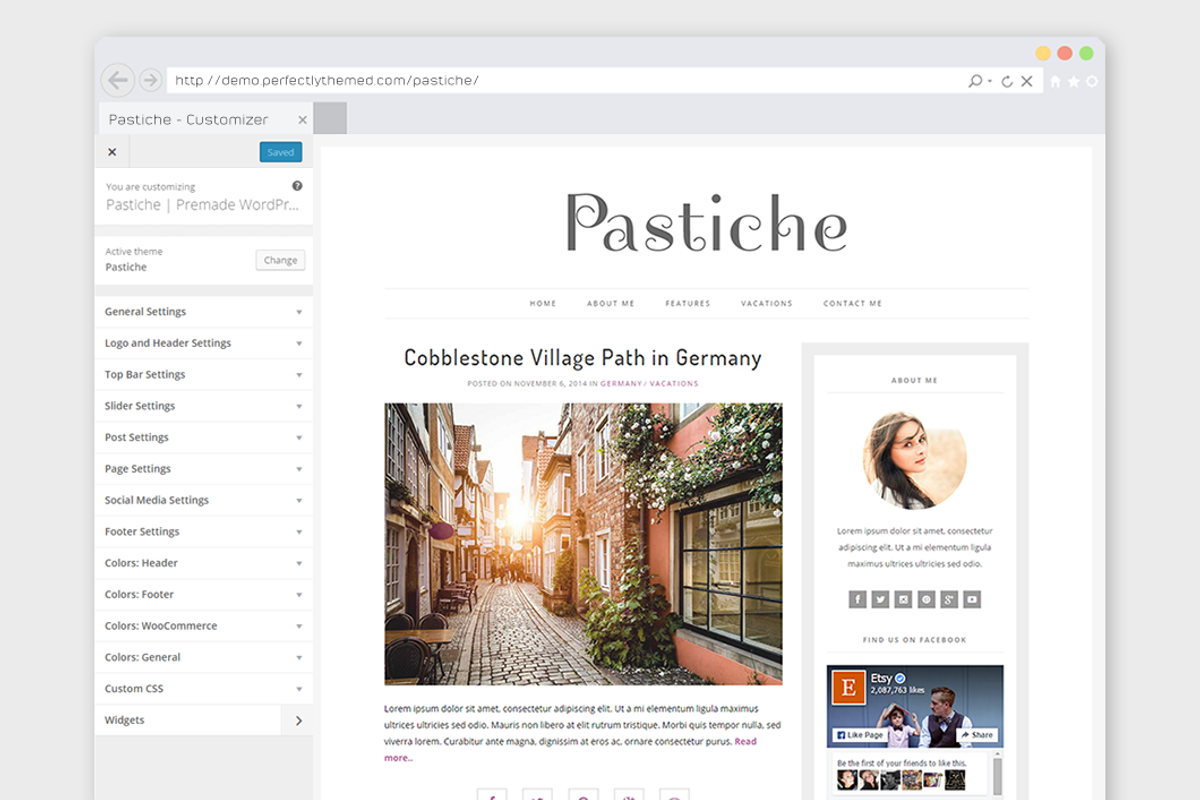Open FEATURES in site navigation
The height and width of the screenshot is (800, 1200).
click(688, 303)
